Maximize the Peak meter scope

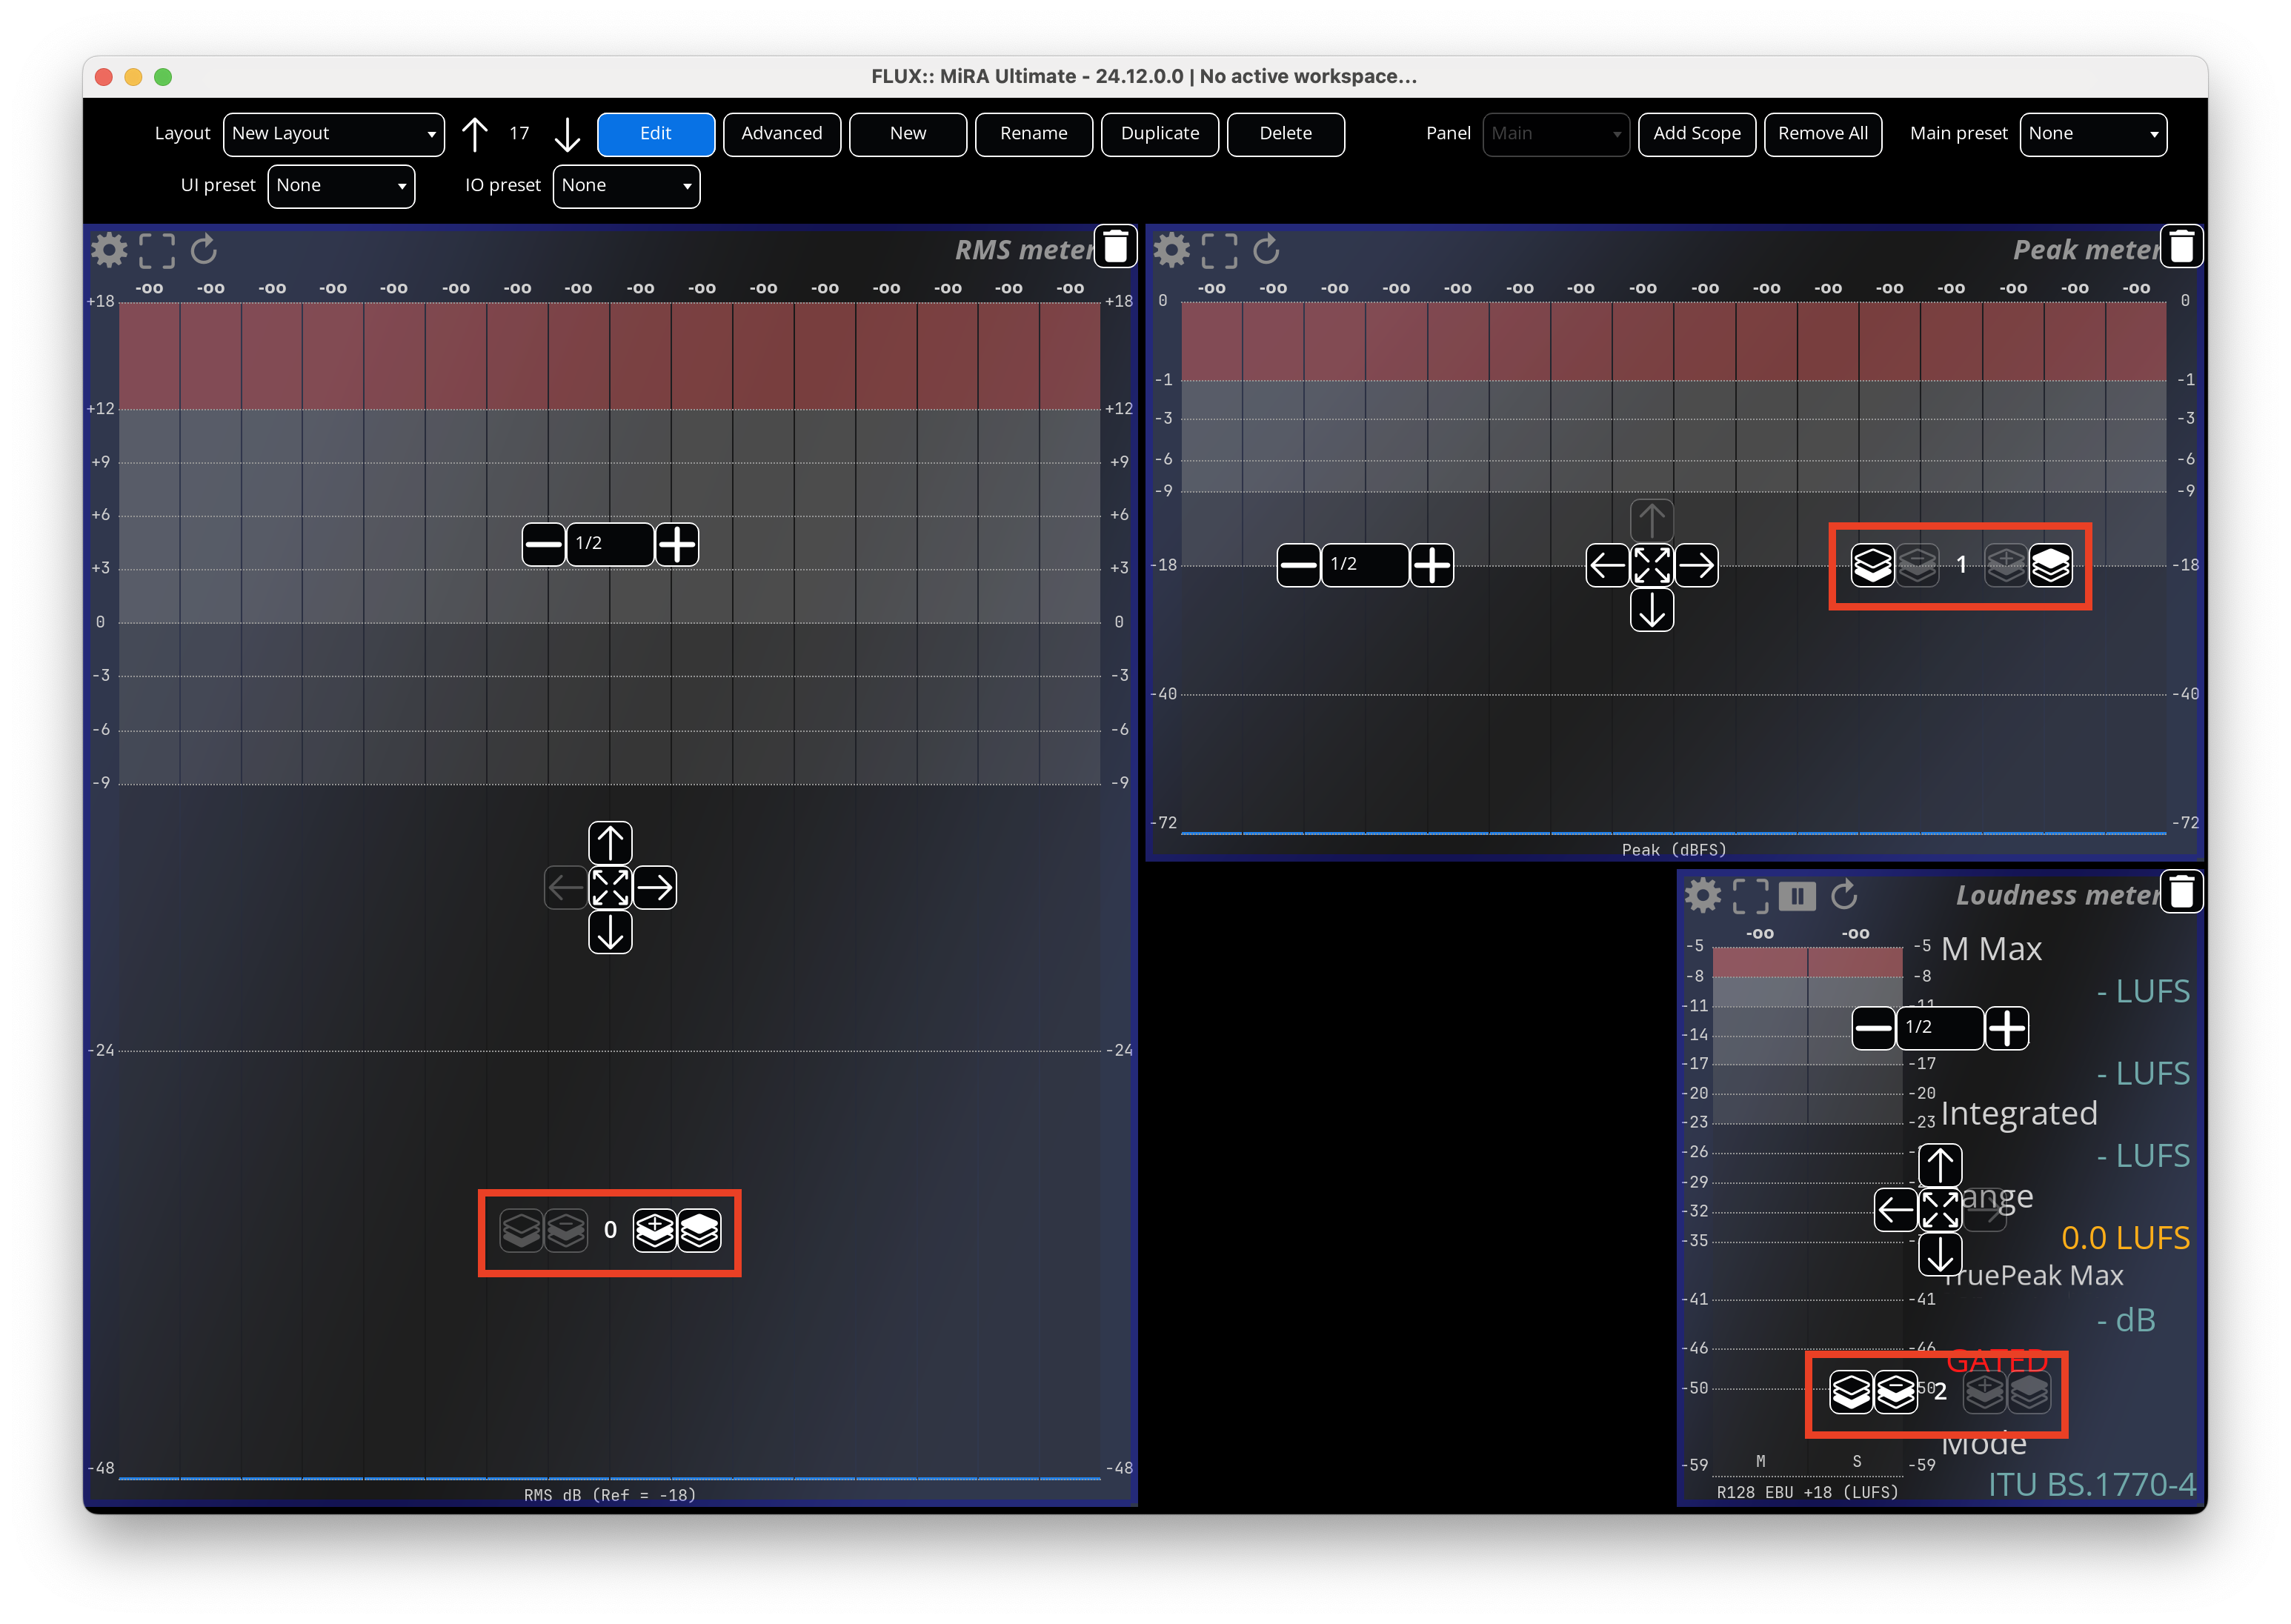coord(1218,250)
